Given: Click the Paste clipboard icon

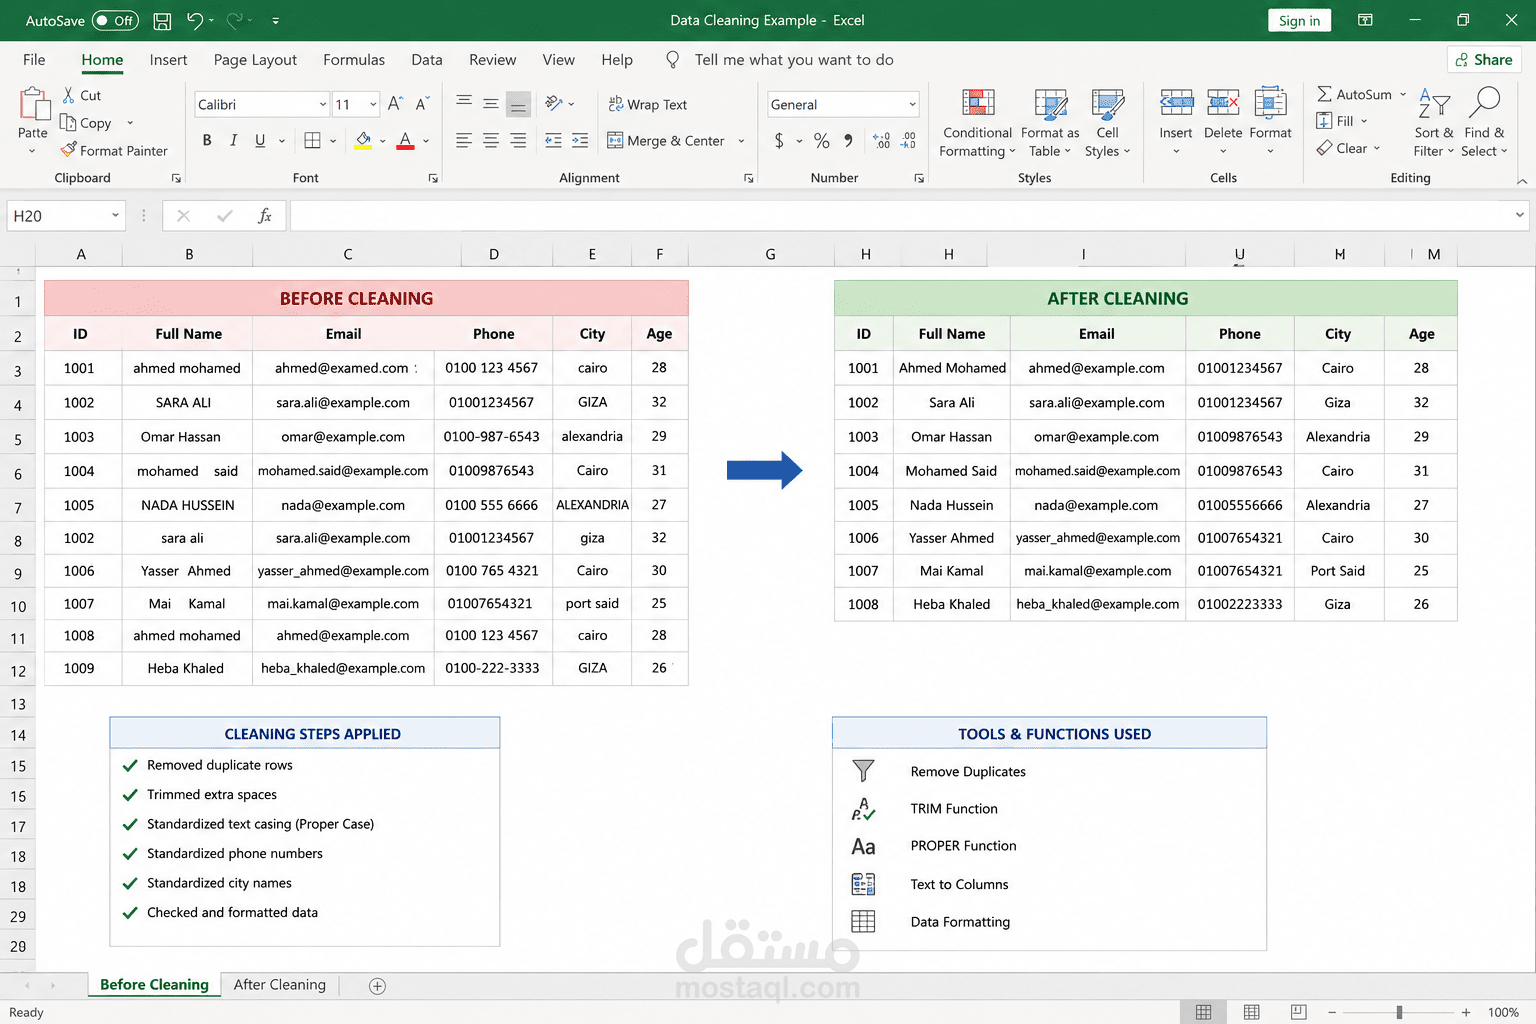Looking at the screenshot, I should (x=33, y=104).
